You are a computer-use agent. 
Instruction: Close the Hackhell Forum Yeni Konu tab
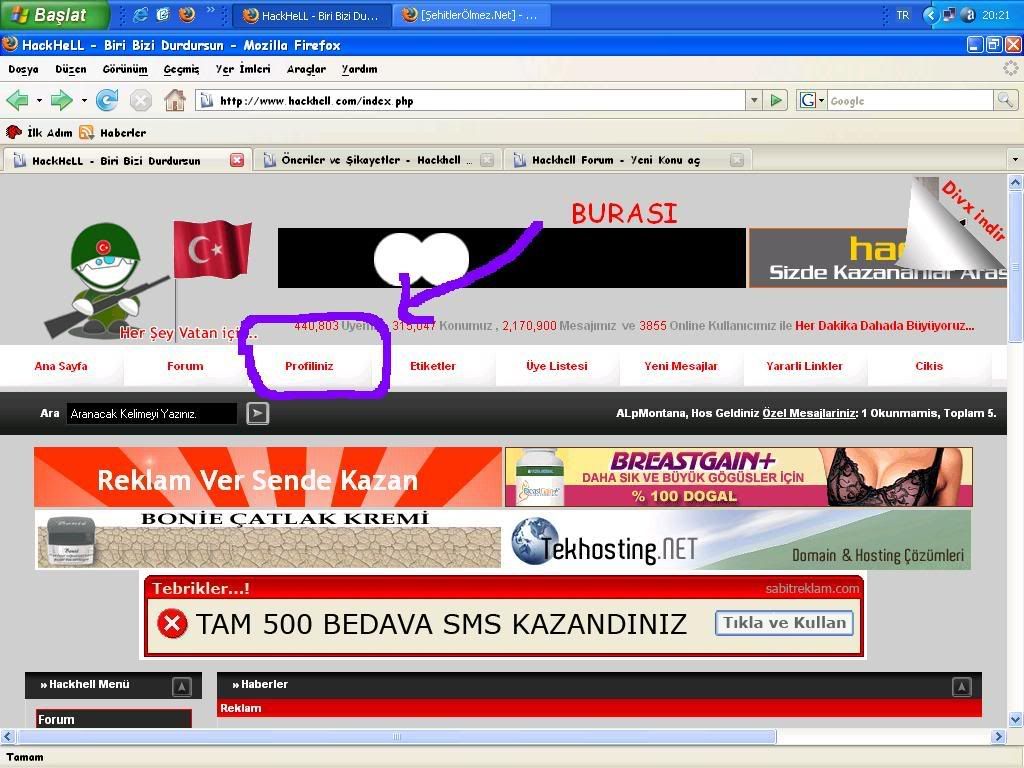point(737,160)
